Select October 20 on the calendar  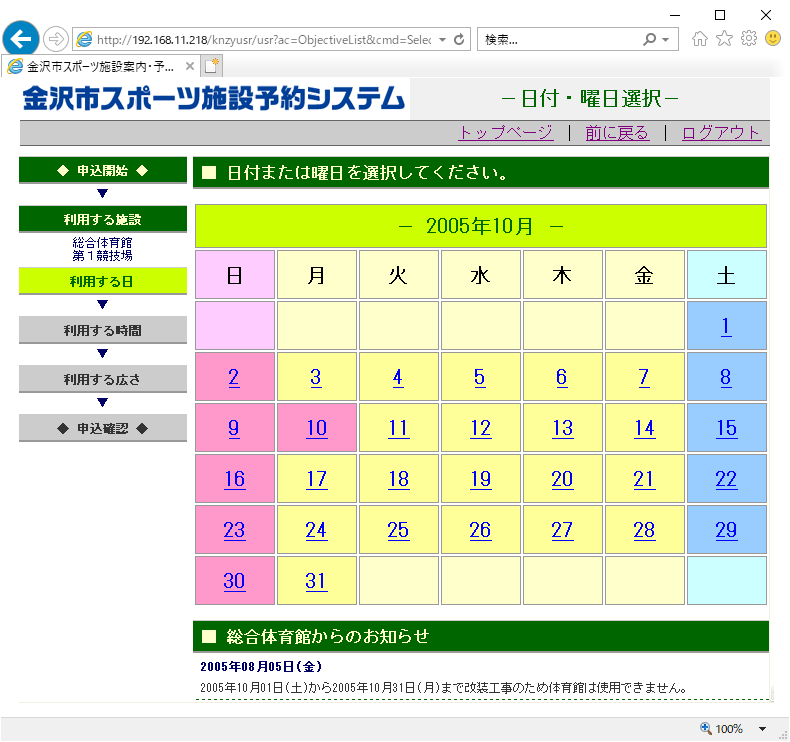coord(562,479)
